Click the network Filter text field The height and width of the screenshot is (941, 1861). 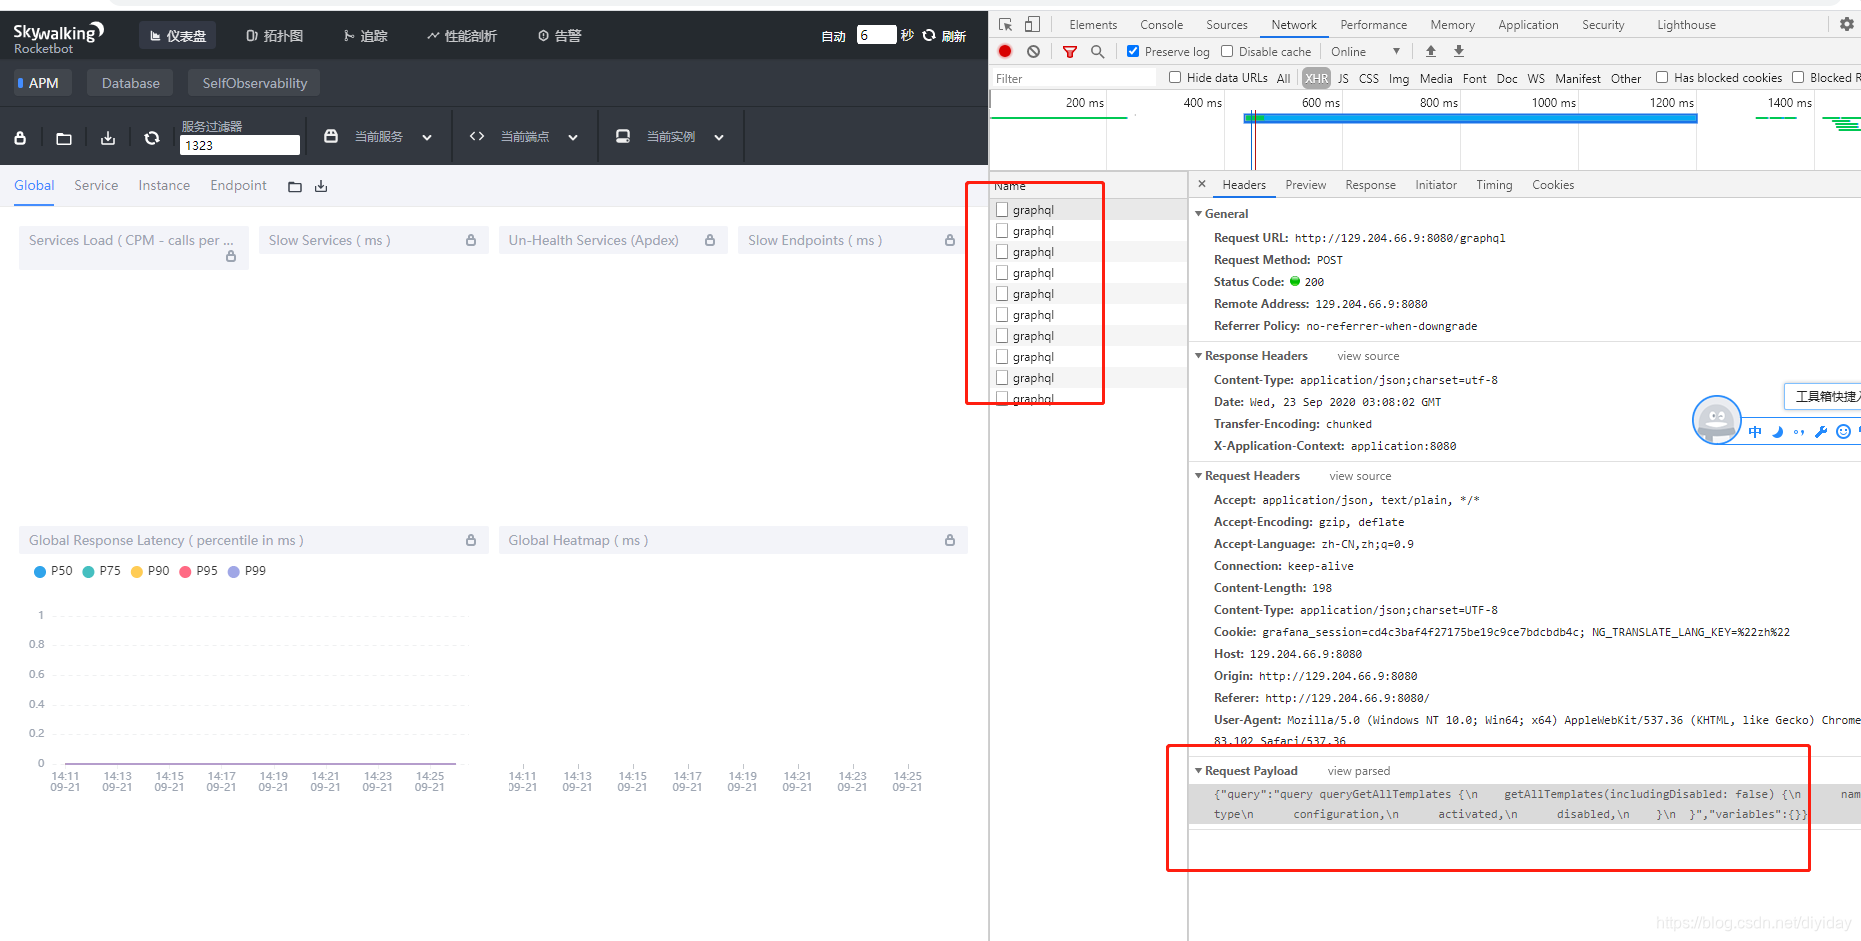[1074, 78]
